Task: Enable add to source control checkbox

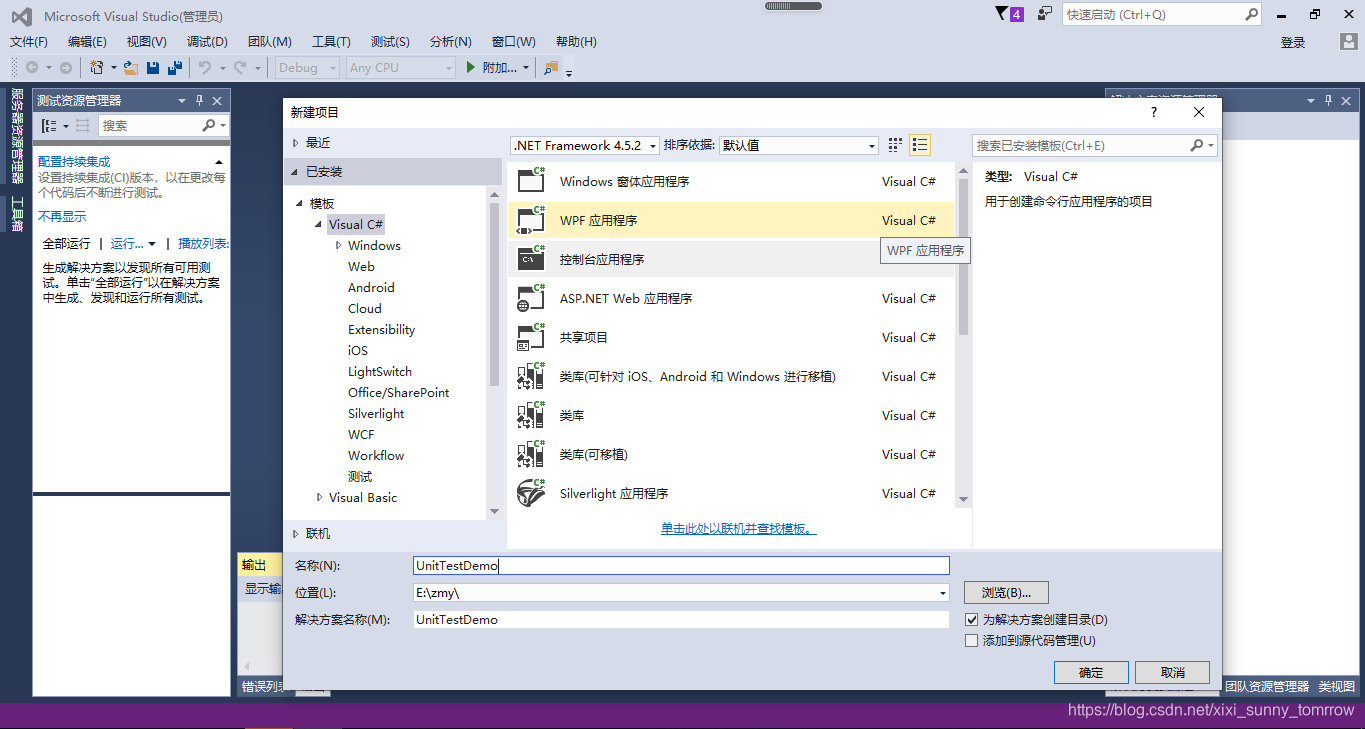Action: (971, 641)
